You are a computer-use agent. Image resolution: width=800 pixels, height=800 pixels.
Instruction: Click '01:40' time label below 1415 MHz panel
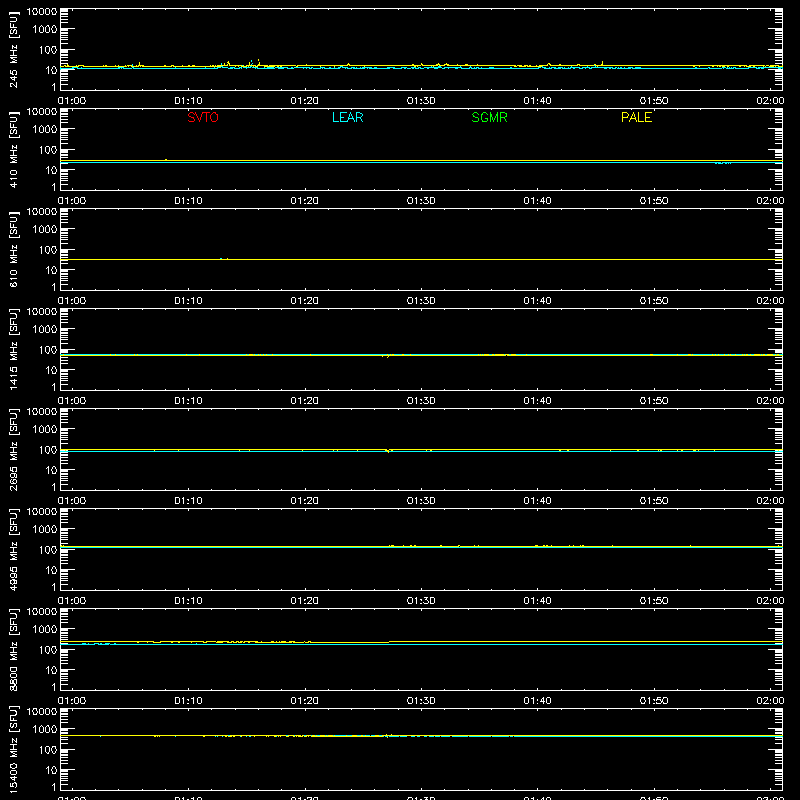coord(537,401)
